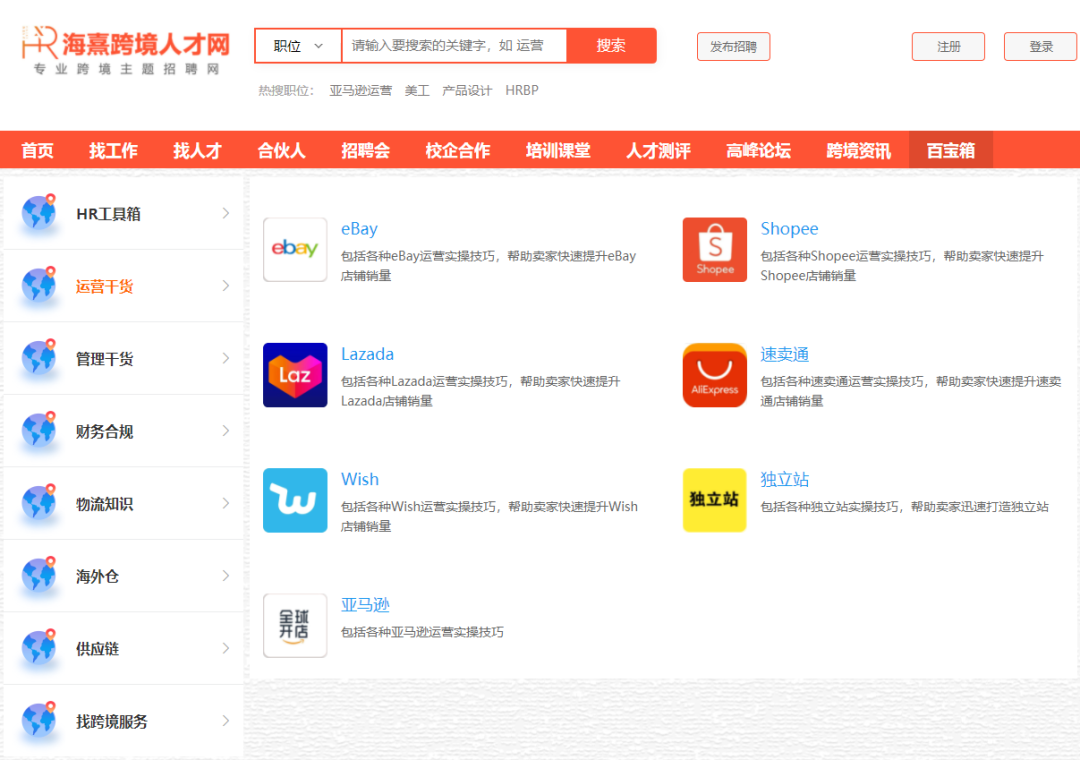Viewport: 1080px width, 760px height.
Task: Open the Shopee logo icon
Action: coord(714,249)
